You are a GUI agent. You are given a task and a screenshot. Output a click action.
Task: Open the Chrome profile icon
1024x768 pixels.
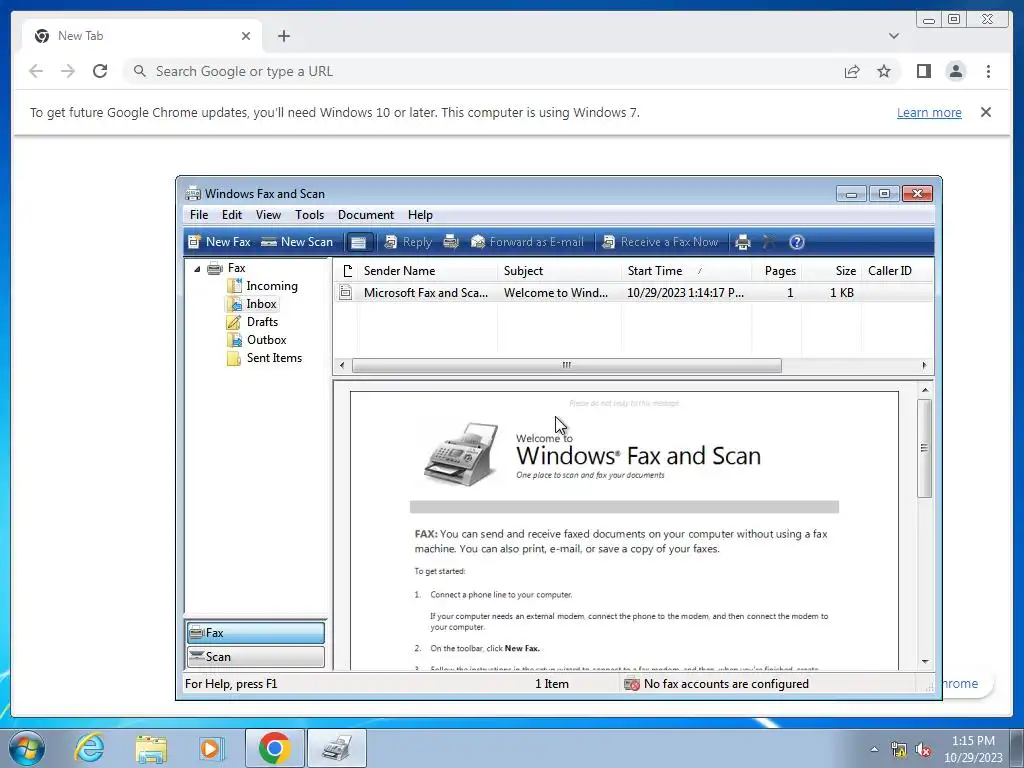pyautogui.click(x=956, y=71)
